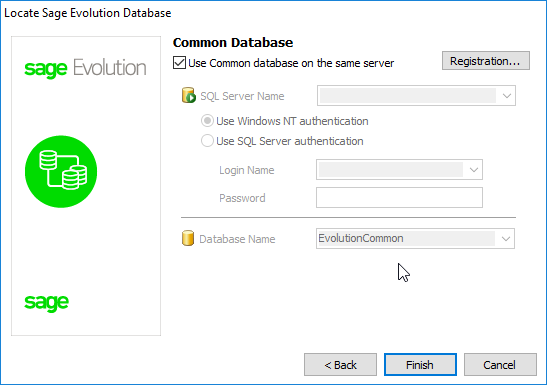The image size is (547, 385).
Task: Uncheck Use Common database on same server
Action: tap(179, 63)
